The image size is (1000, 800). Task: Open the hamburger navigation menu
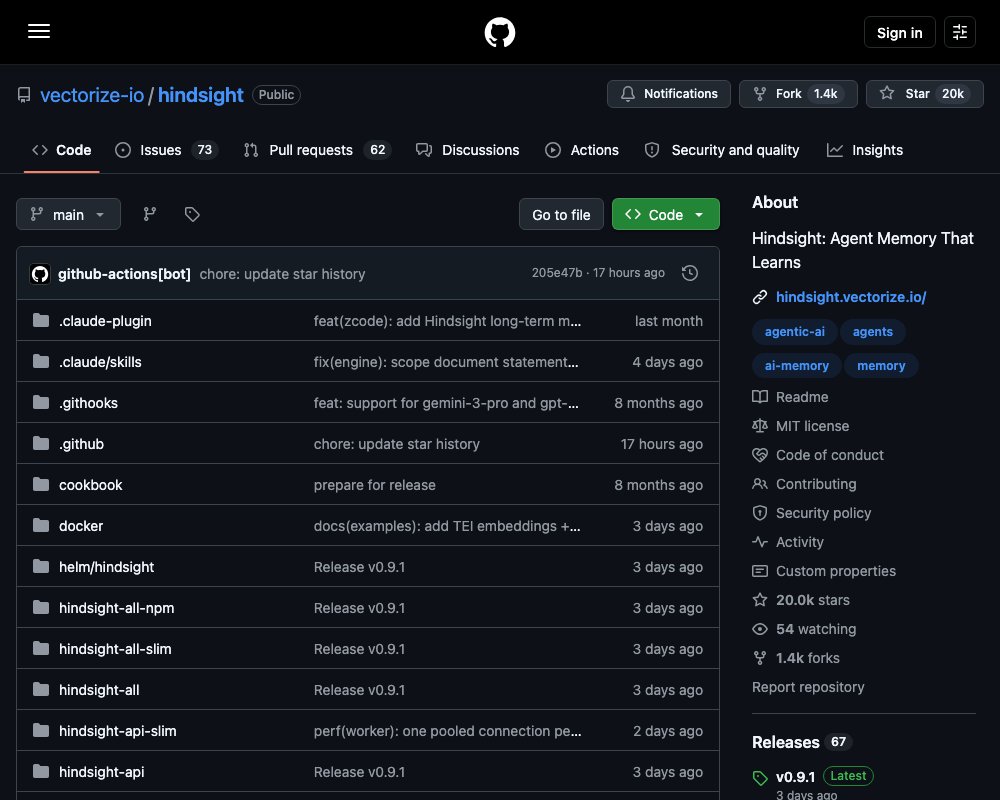(x=39, y=31)
